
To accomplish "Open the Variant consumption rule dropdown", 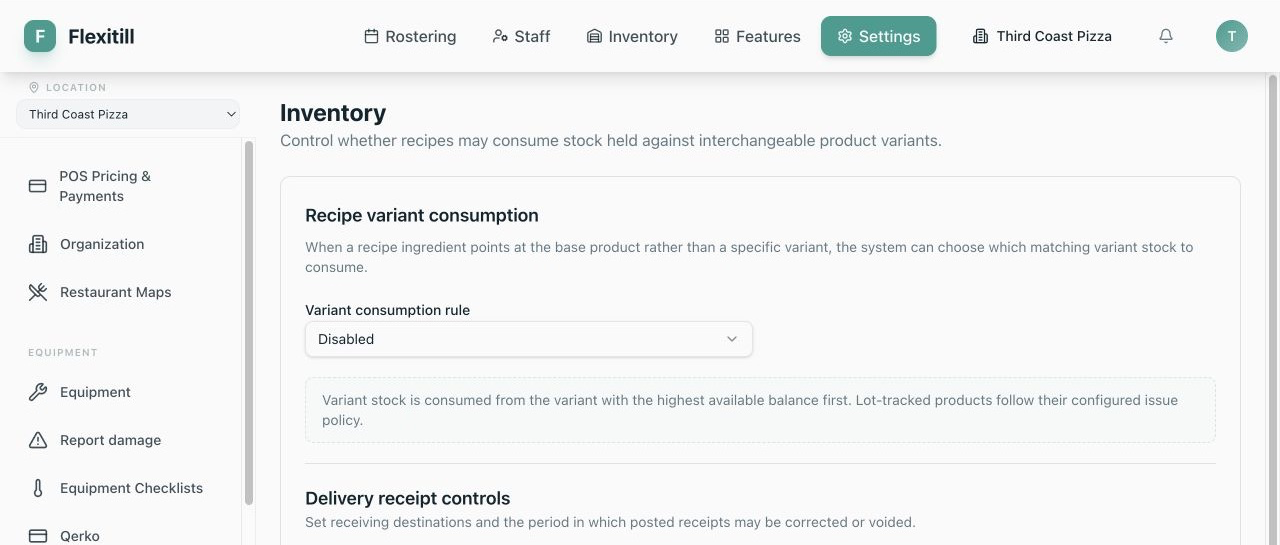I will [x=529, y=339].
